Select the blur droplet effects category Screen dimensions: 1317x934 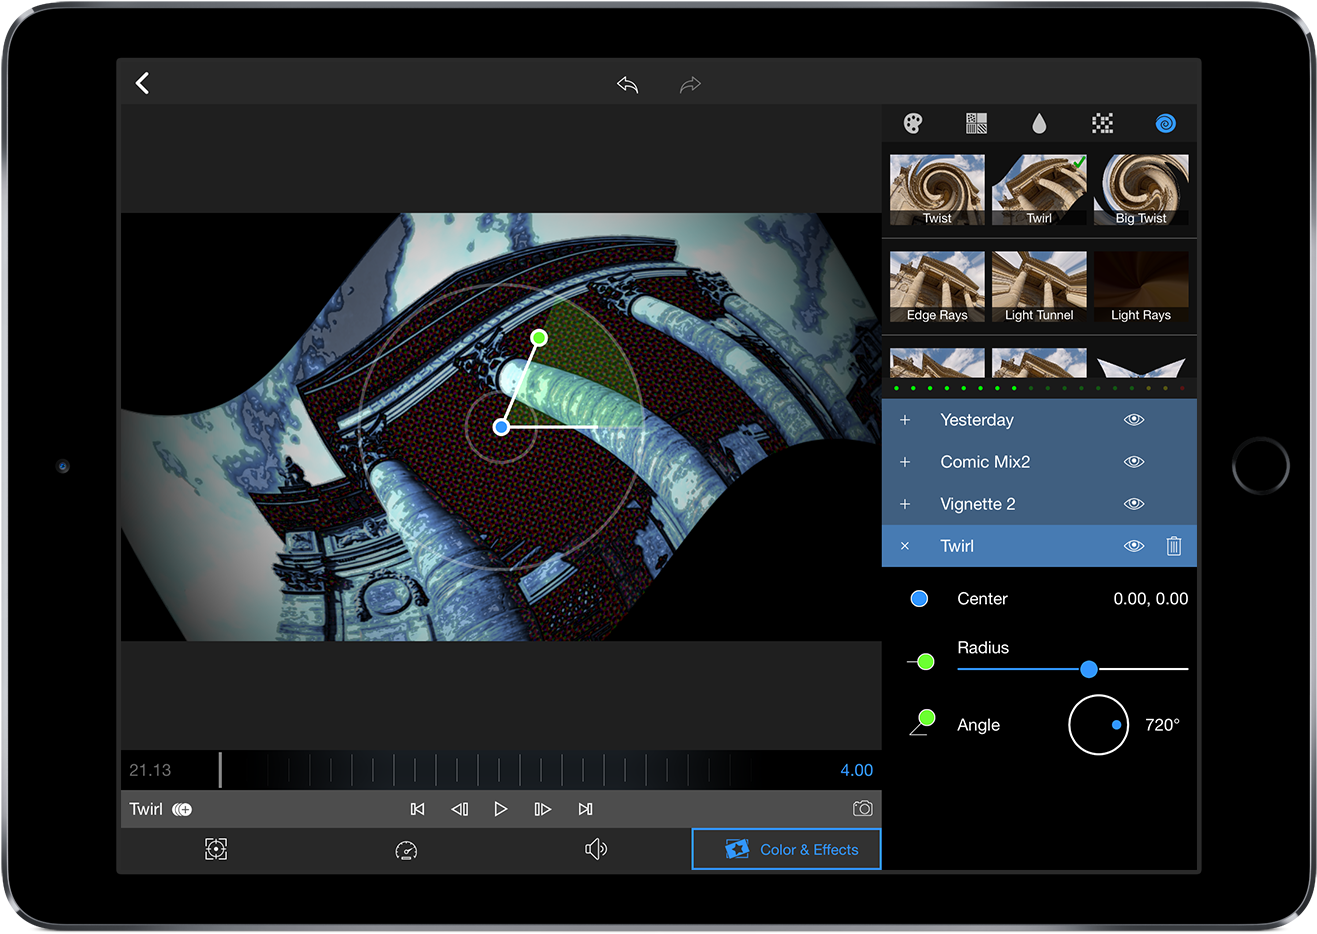point(1039,123)
